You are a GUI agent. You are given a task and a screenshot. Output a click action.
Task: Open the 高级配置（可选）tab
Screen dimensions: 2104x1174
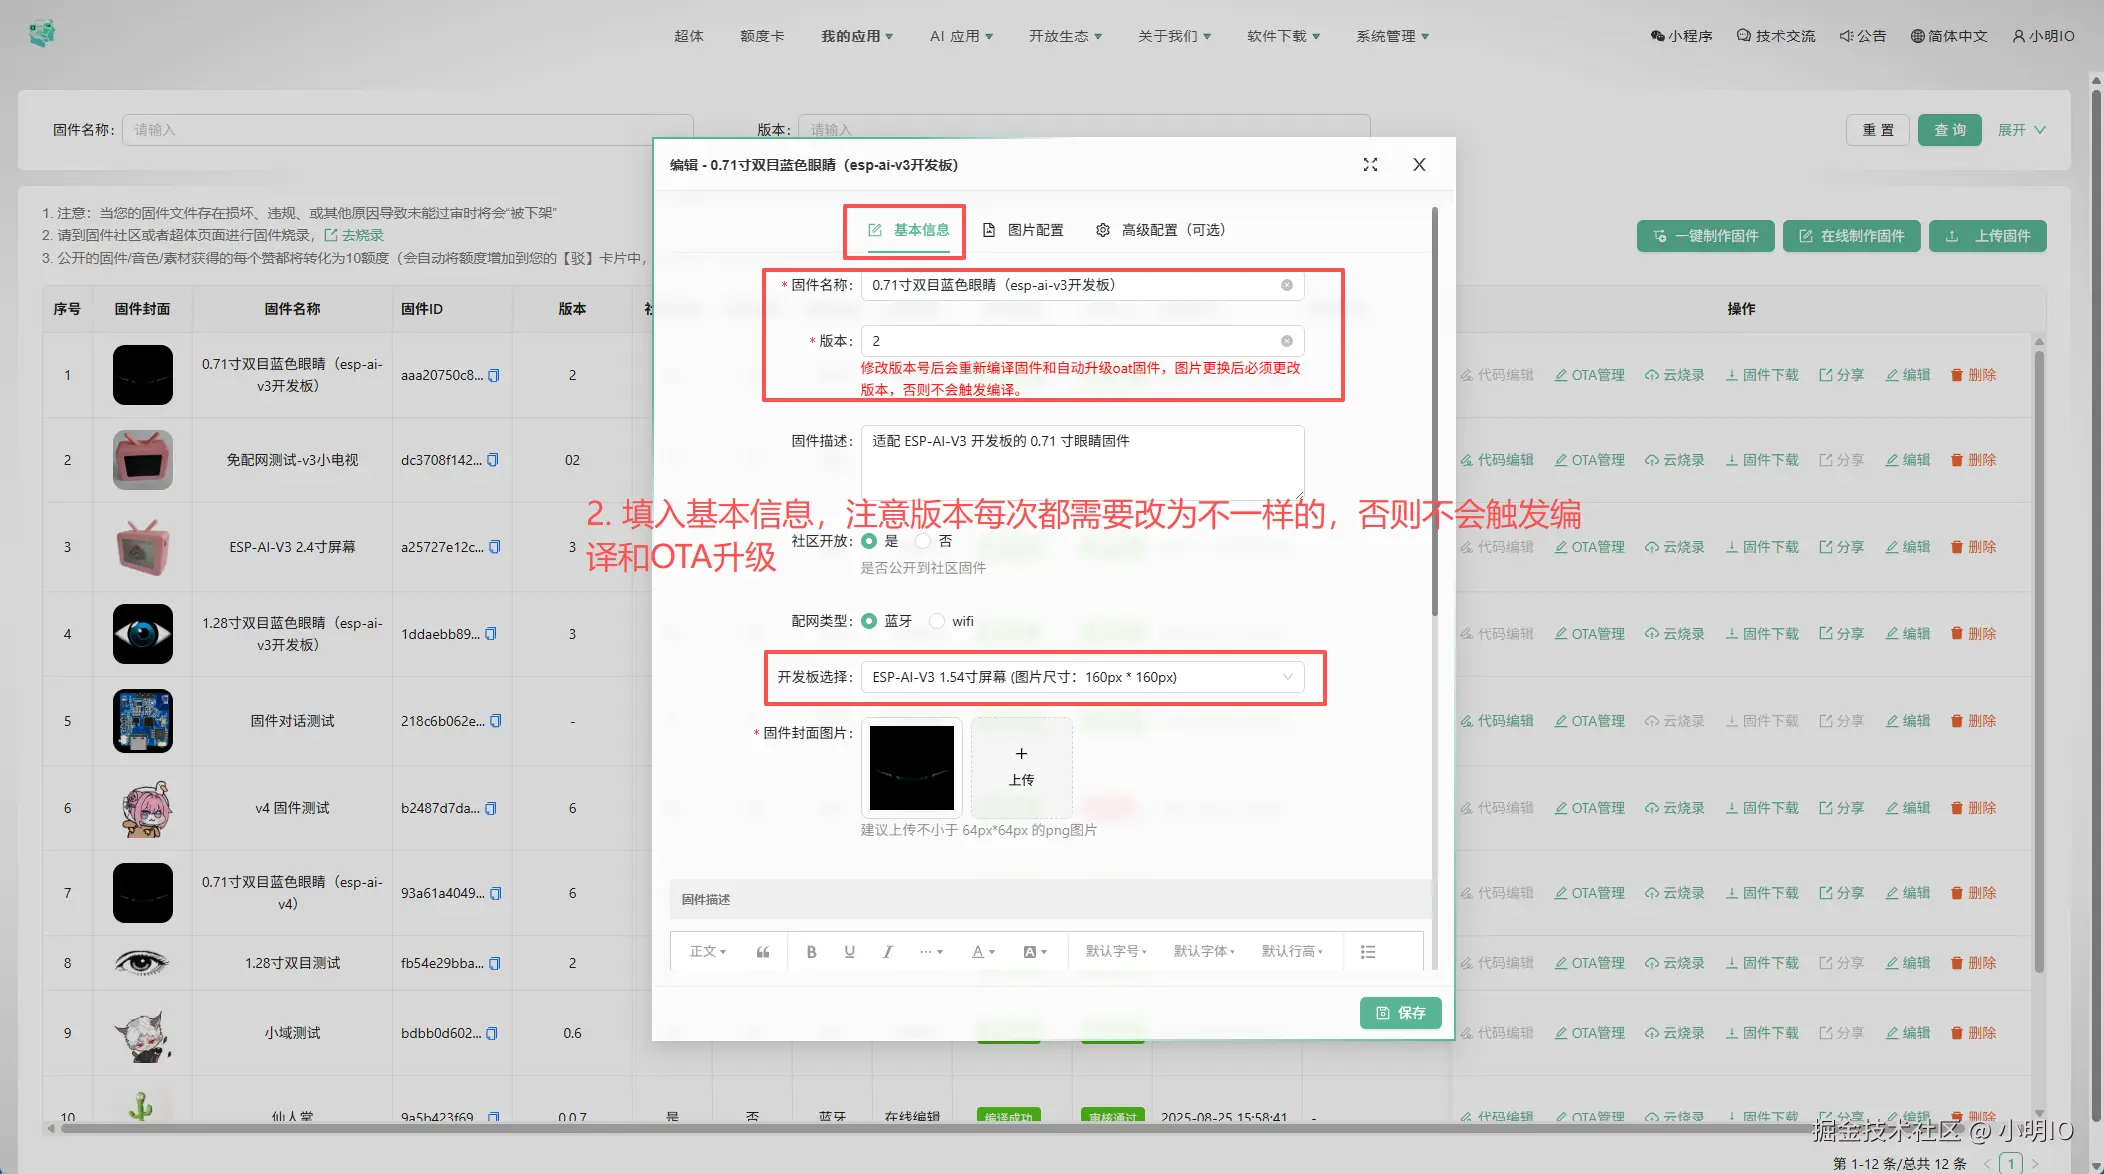(1161, 230)
